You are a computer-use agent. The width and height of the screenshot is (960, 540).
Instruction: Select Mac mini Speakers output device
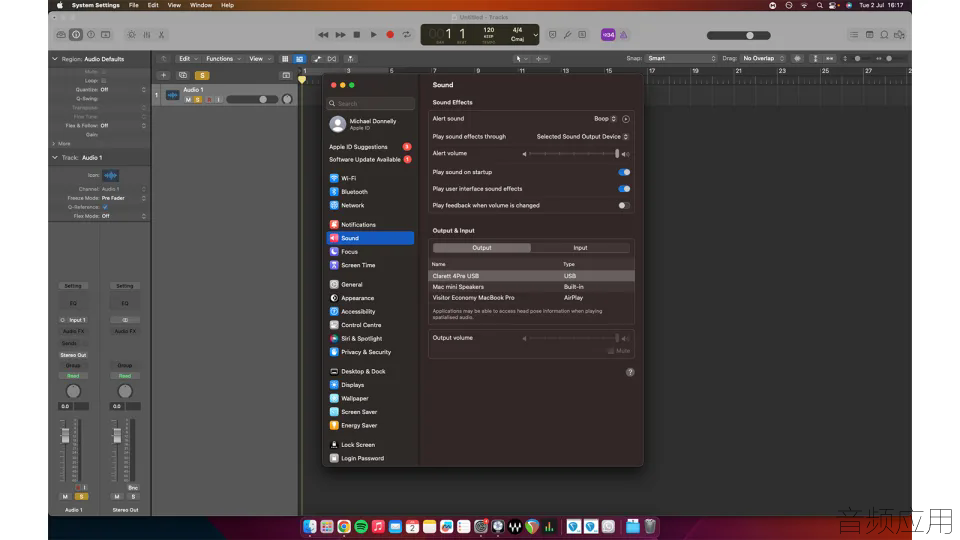[x=531, y=287]
